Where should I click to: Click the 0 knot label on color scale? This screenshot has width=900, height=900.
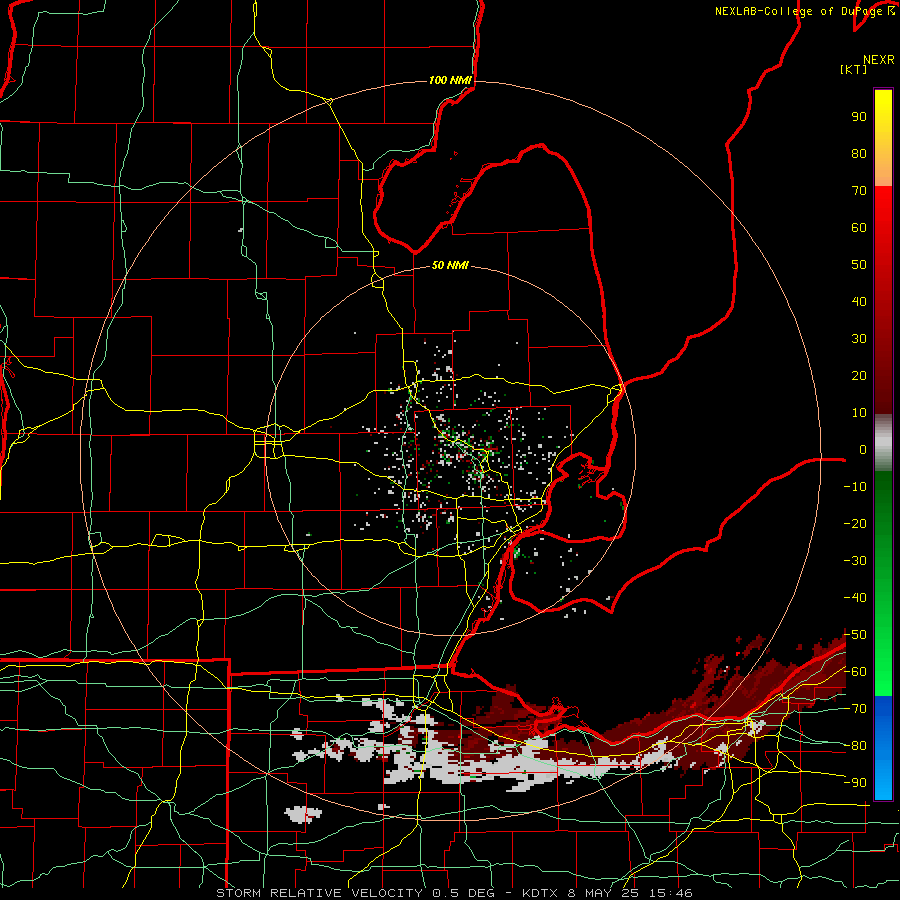(x=863, y=449)
